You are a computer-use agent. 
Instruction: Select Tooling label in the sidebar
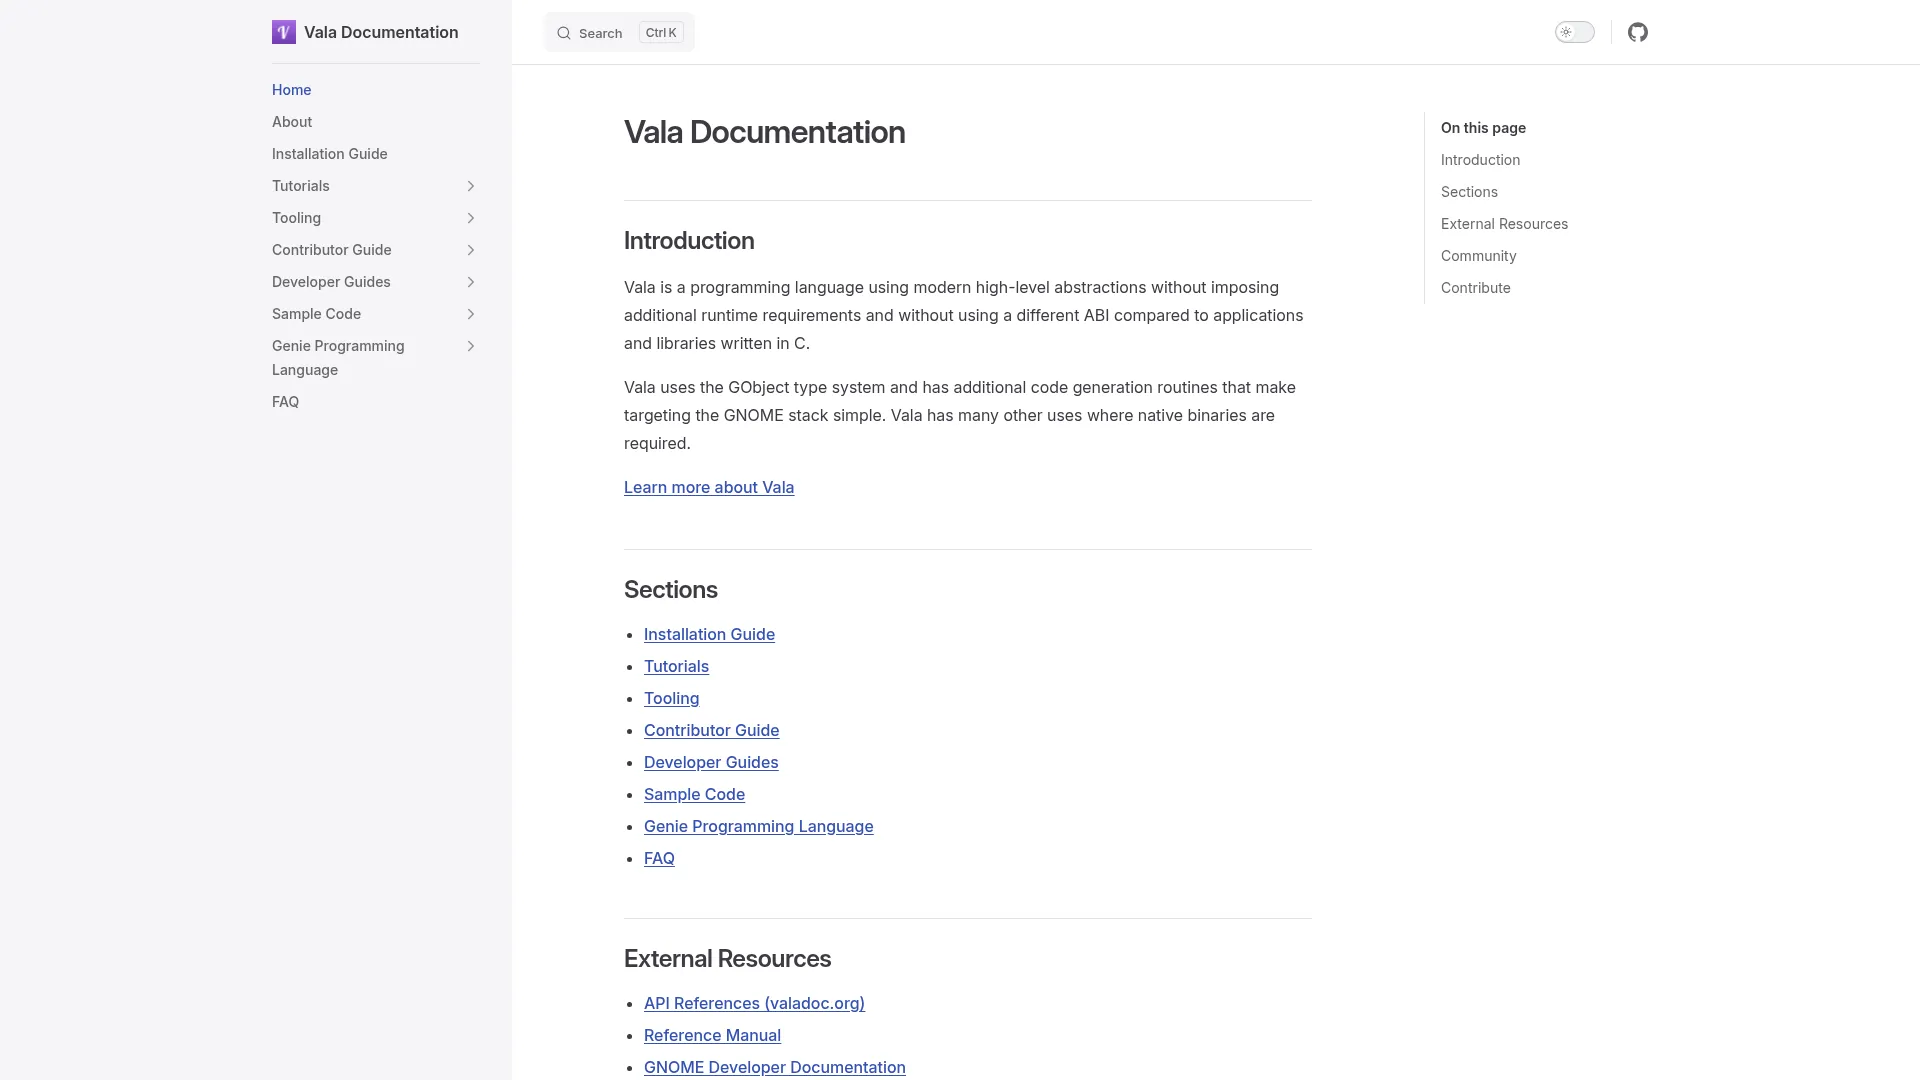296,218
